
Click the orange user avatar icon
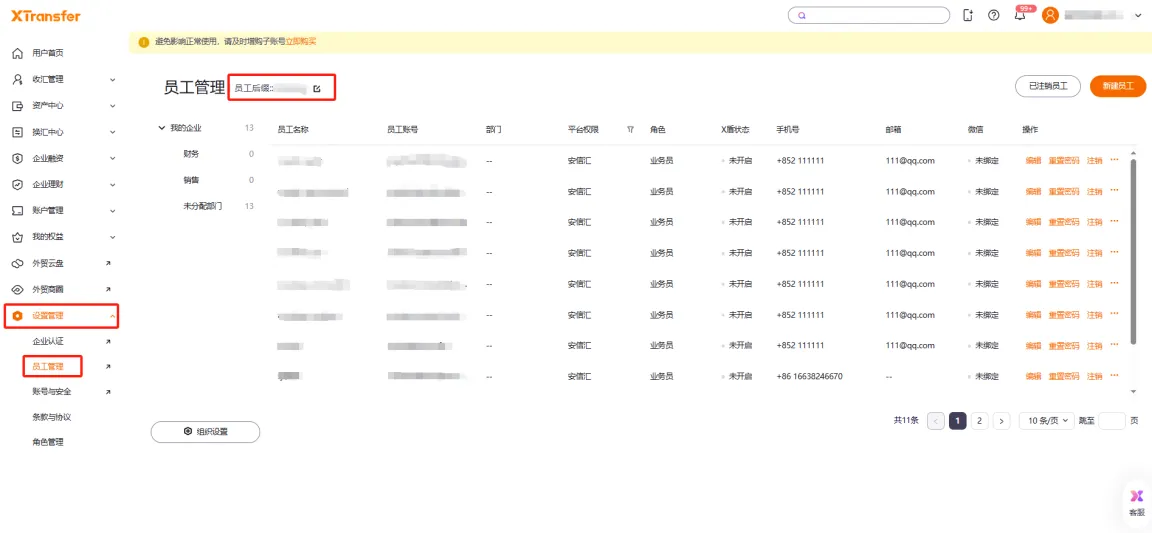pos(1050,16)
